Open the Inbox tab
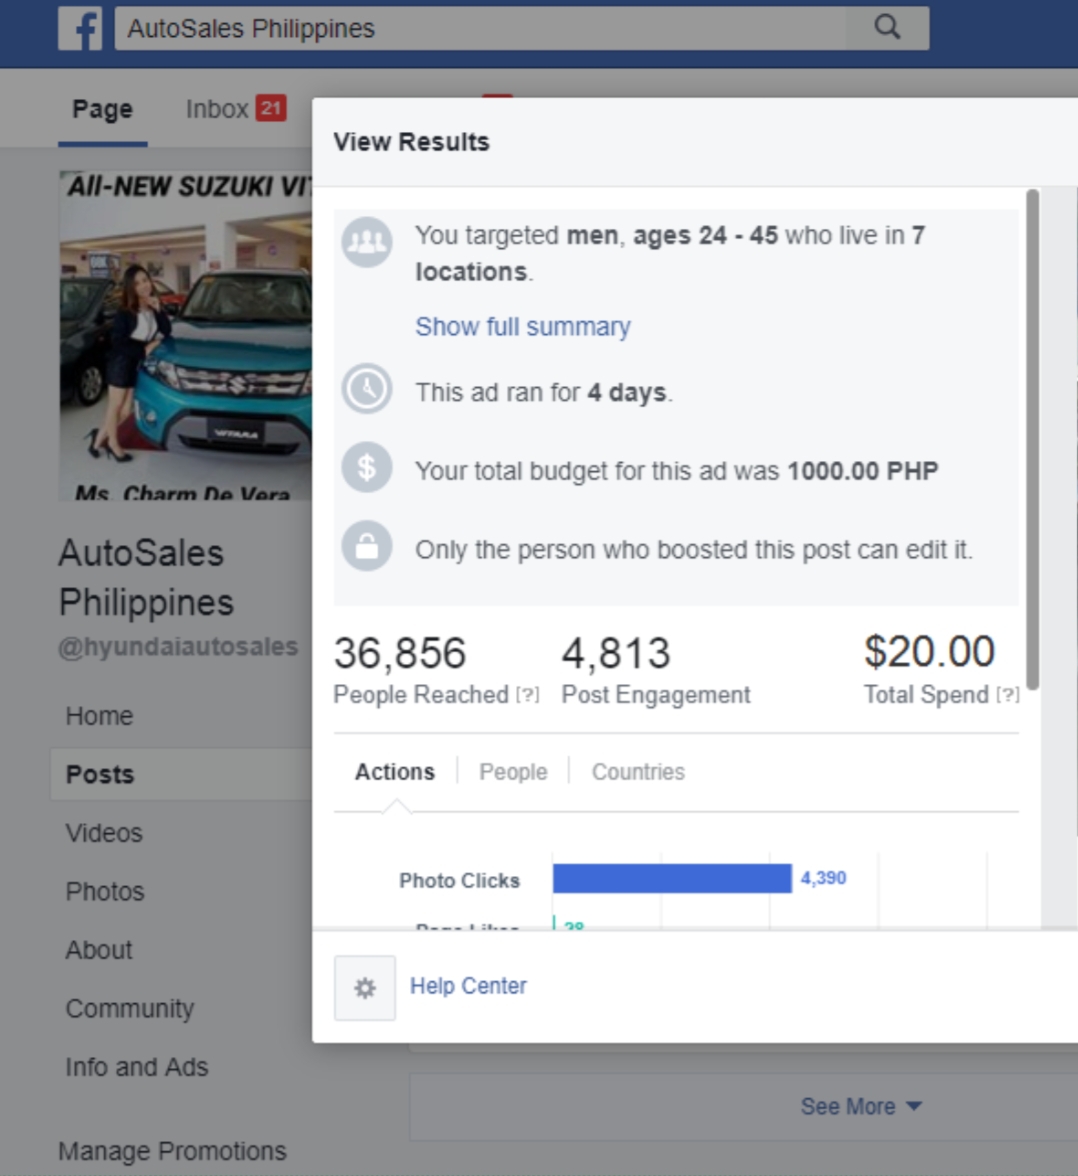This screenshot has width=1078, height=1176. pyautogui.click(x=217, y=109)
